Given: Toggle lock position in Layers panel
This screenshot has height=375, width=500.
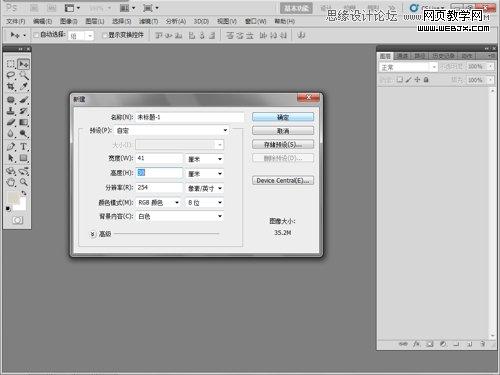Looking at the screenshot, I should 417,79.
